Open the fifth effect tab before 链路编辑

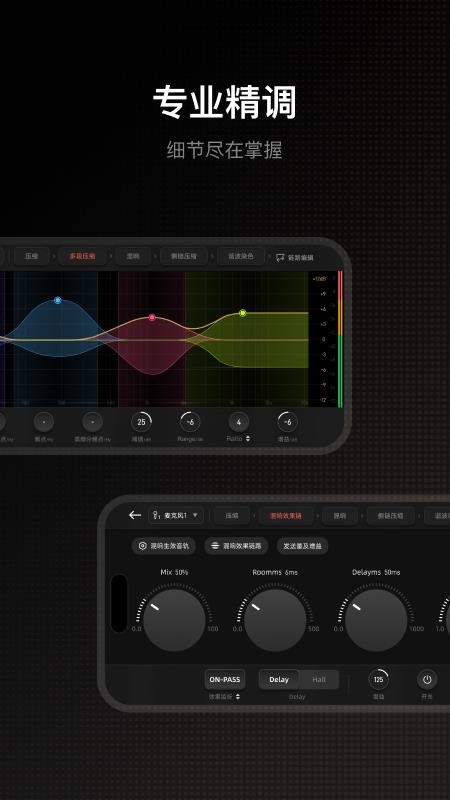(240, 256)
